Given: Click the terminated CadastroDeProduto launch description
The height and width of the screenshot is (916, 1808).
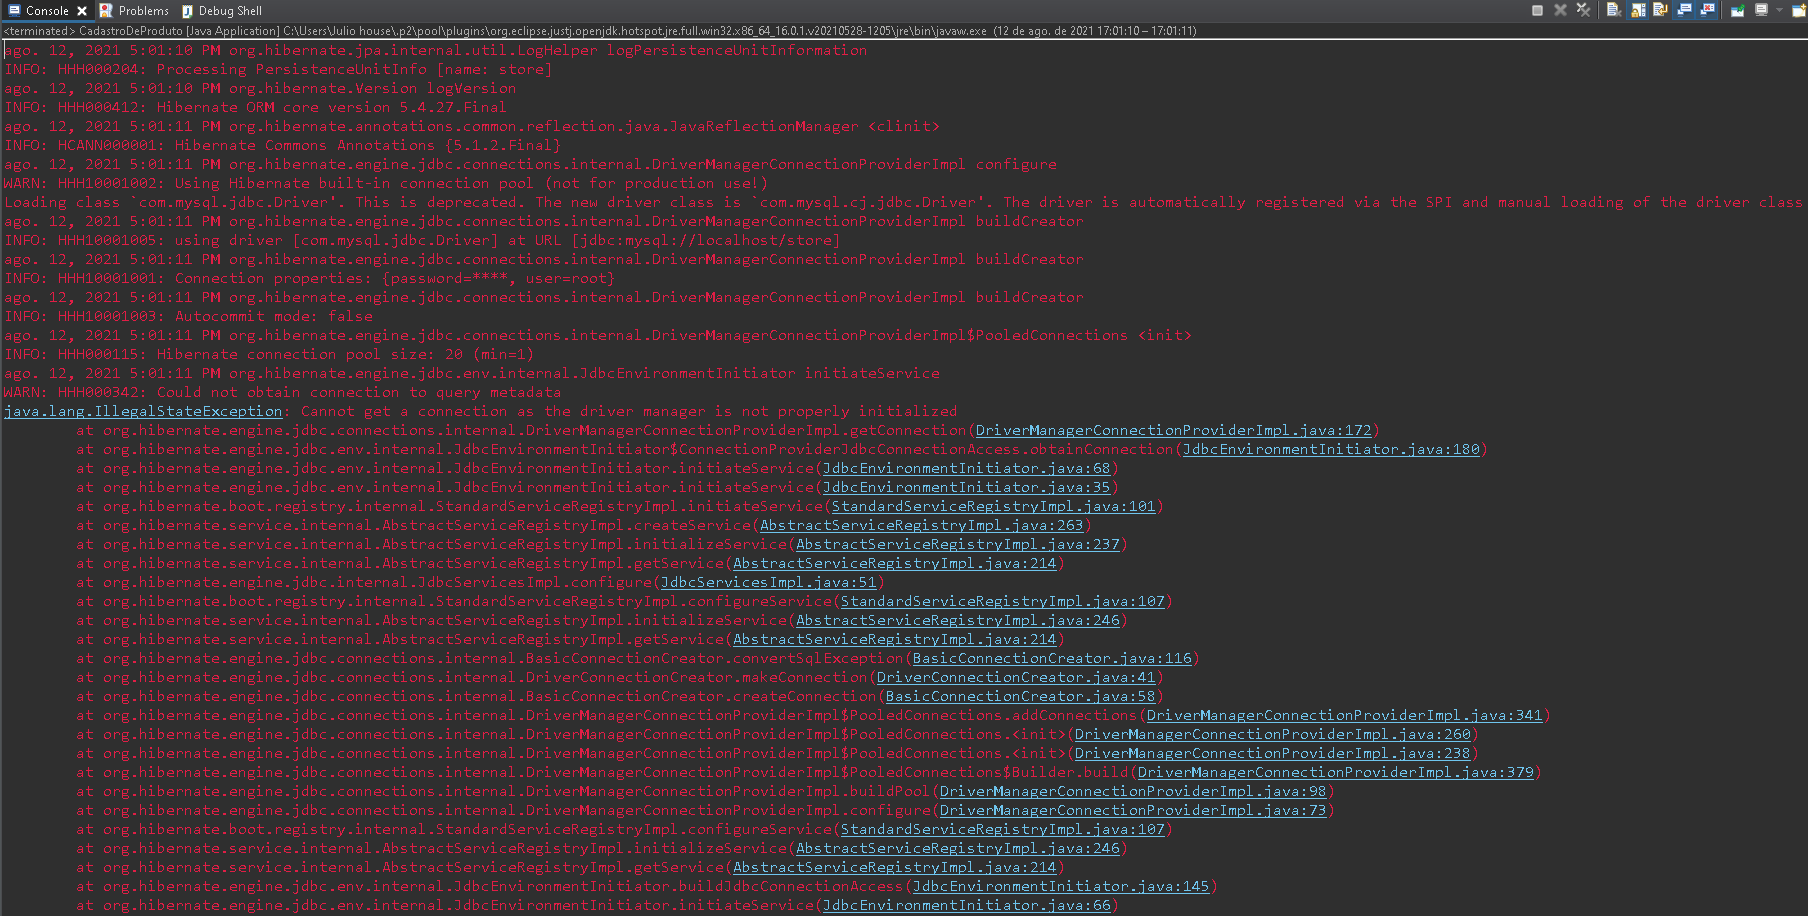Looking at the screenshot, I should (600, 31).
